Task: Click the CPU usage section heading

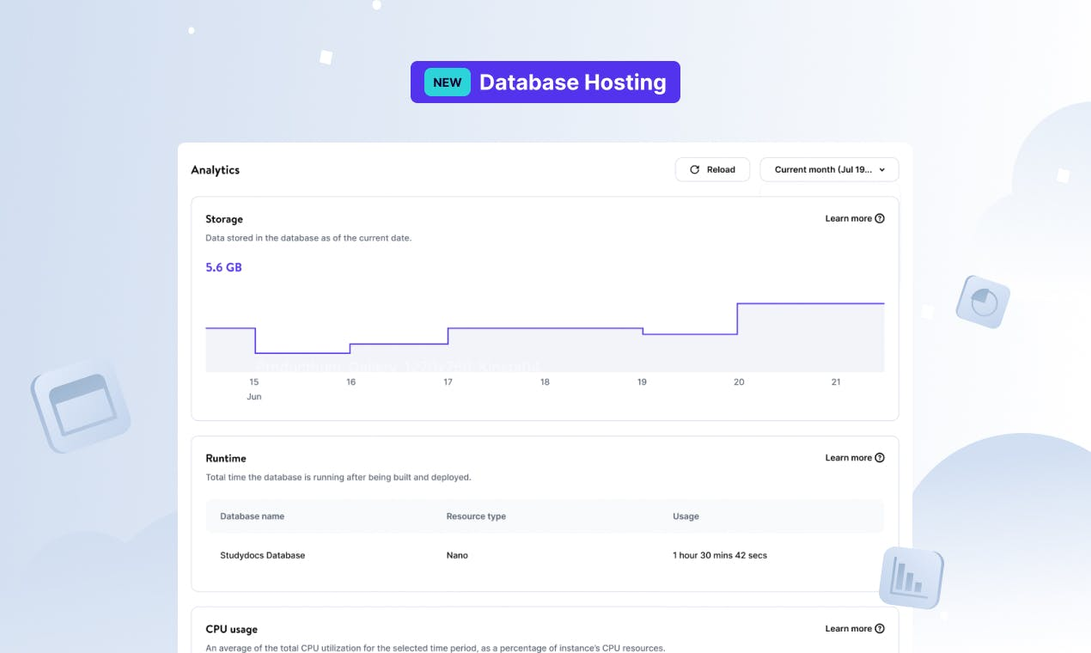Action: (x=231, y=629)
